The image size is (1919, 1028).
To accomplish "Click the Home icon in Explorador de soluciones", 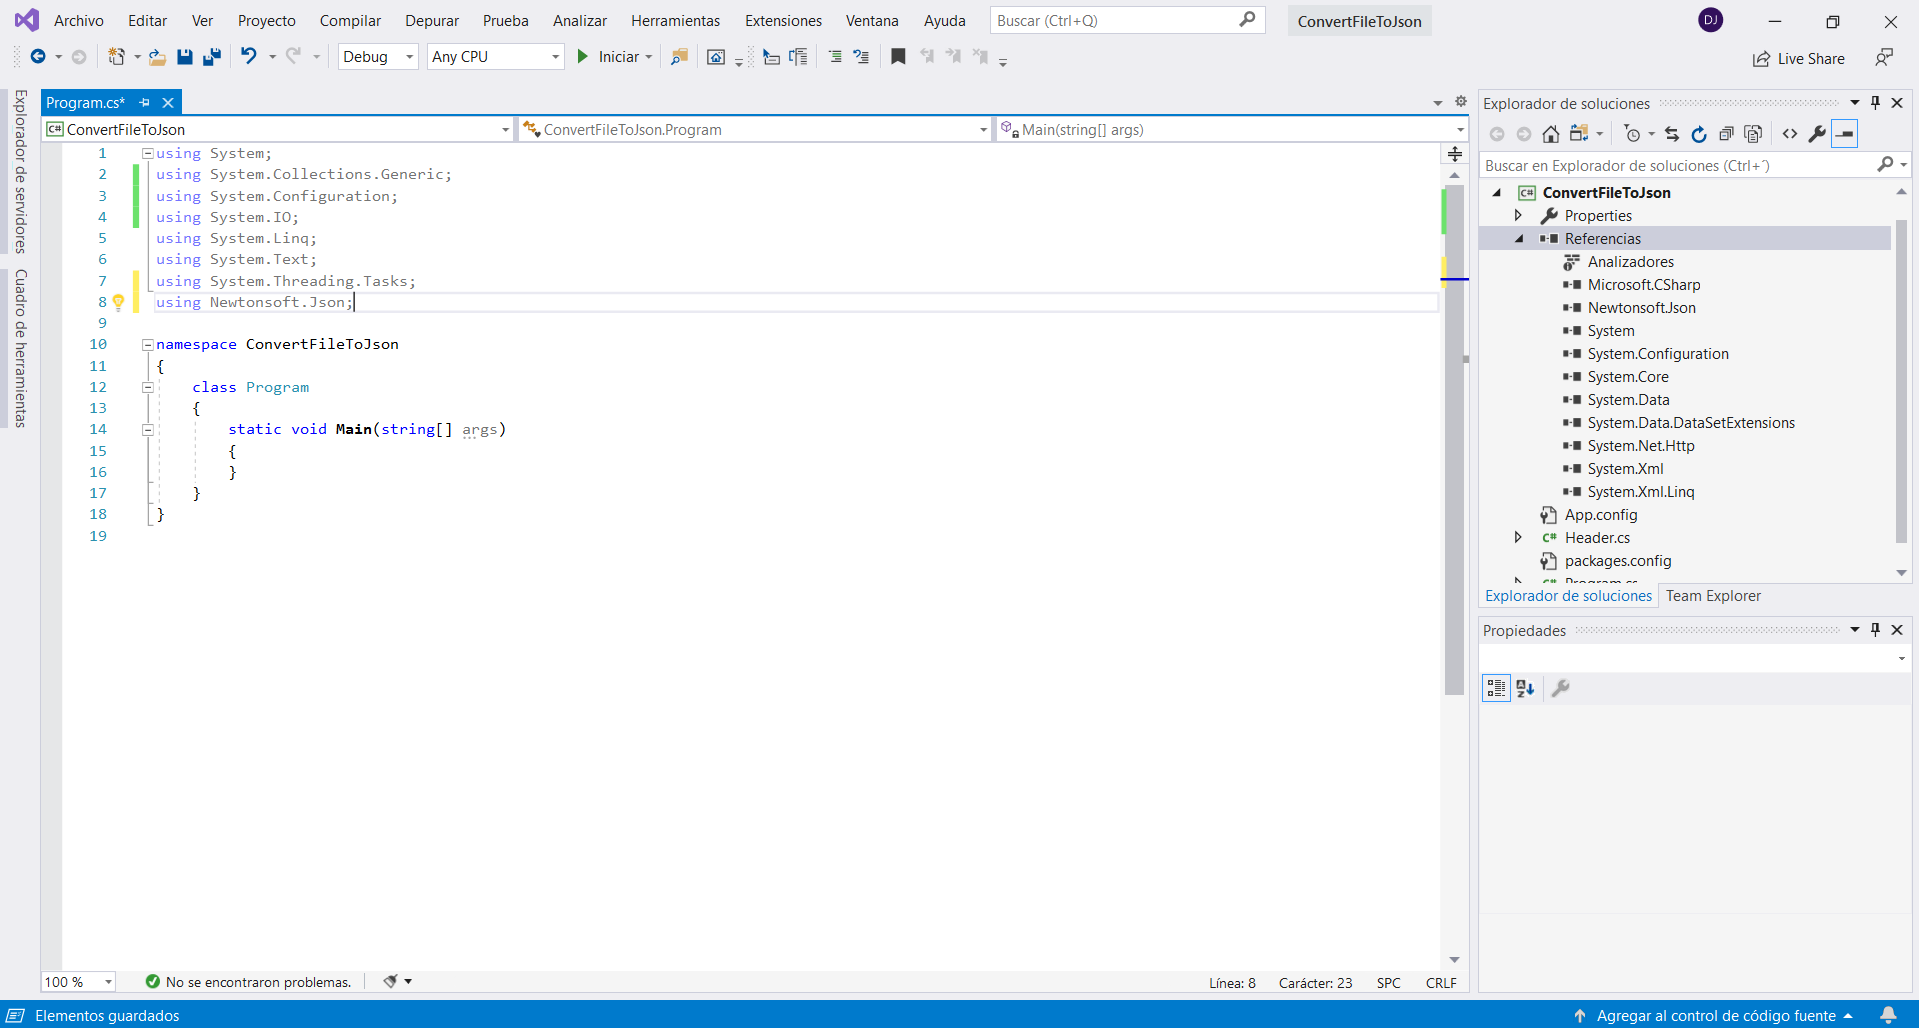I will pos(1550,134).
